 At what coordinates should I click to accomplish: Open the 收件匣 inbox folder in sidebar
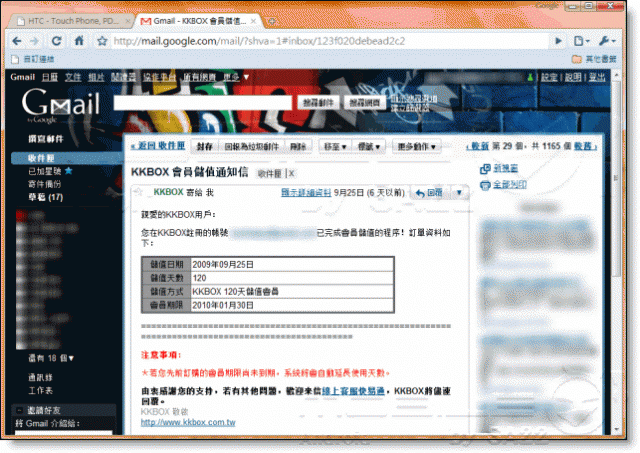coord(41,158)
